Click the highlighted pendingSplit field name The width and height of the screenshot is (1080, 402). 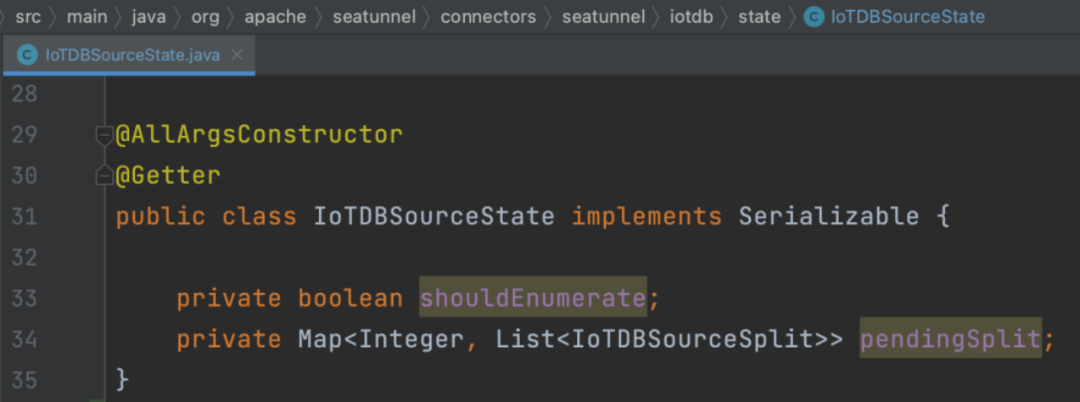951,339
